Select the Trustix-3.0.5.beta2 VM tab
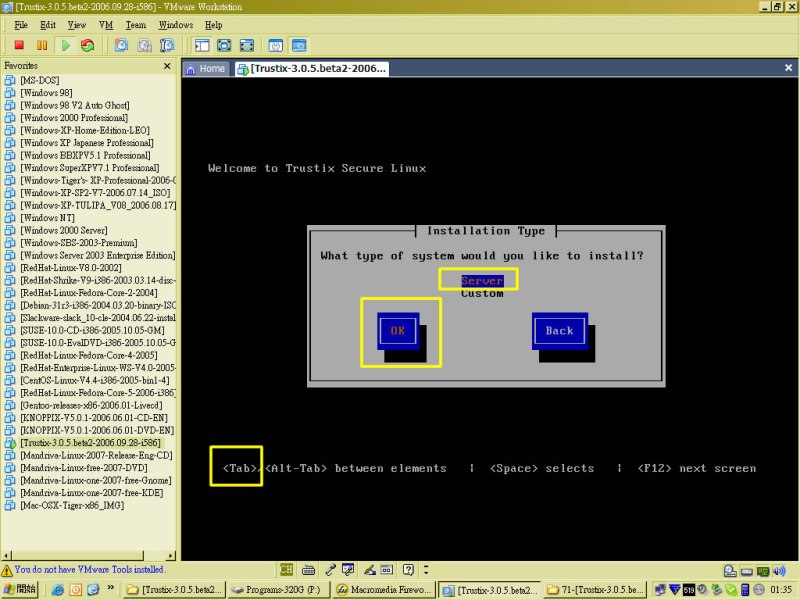The image size is (800, 600). tap(312, 68)
